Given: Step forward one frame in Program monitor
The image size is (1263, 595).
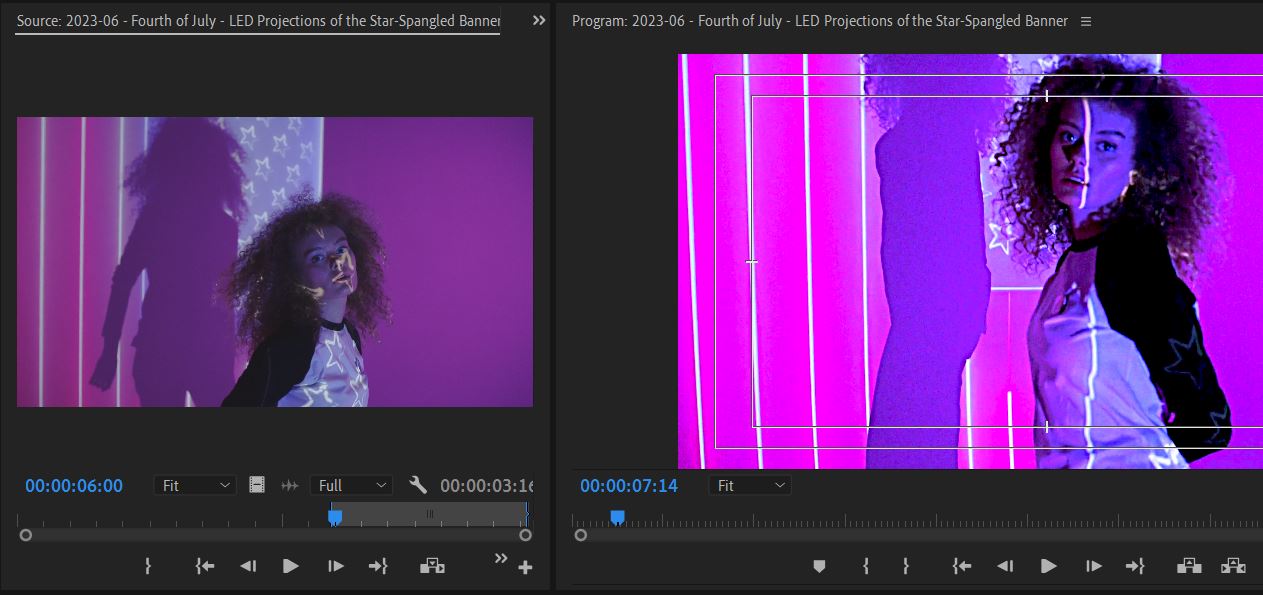Looking at the screenshot, I should (1094, 566).
